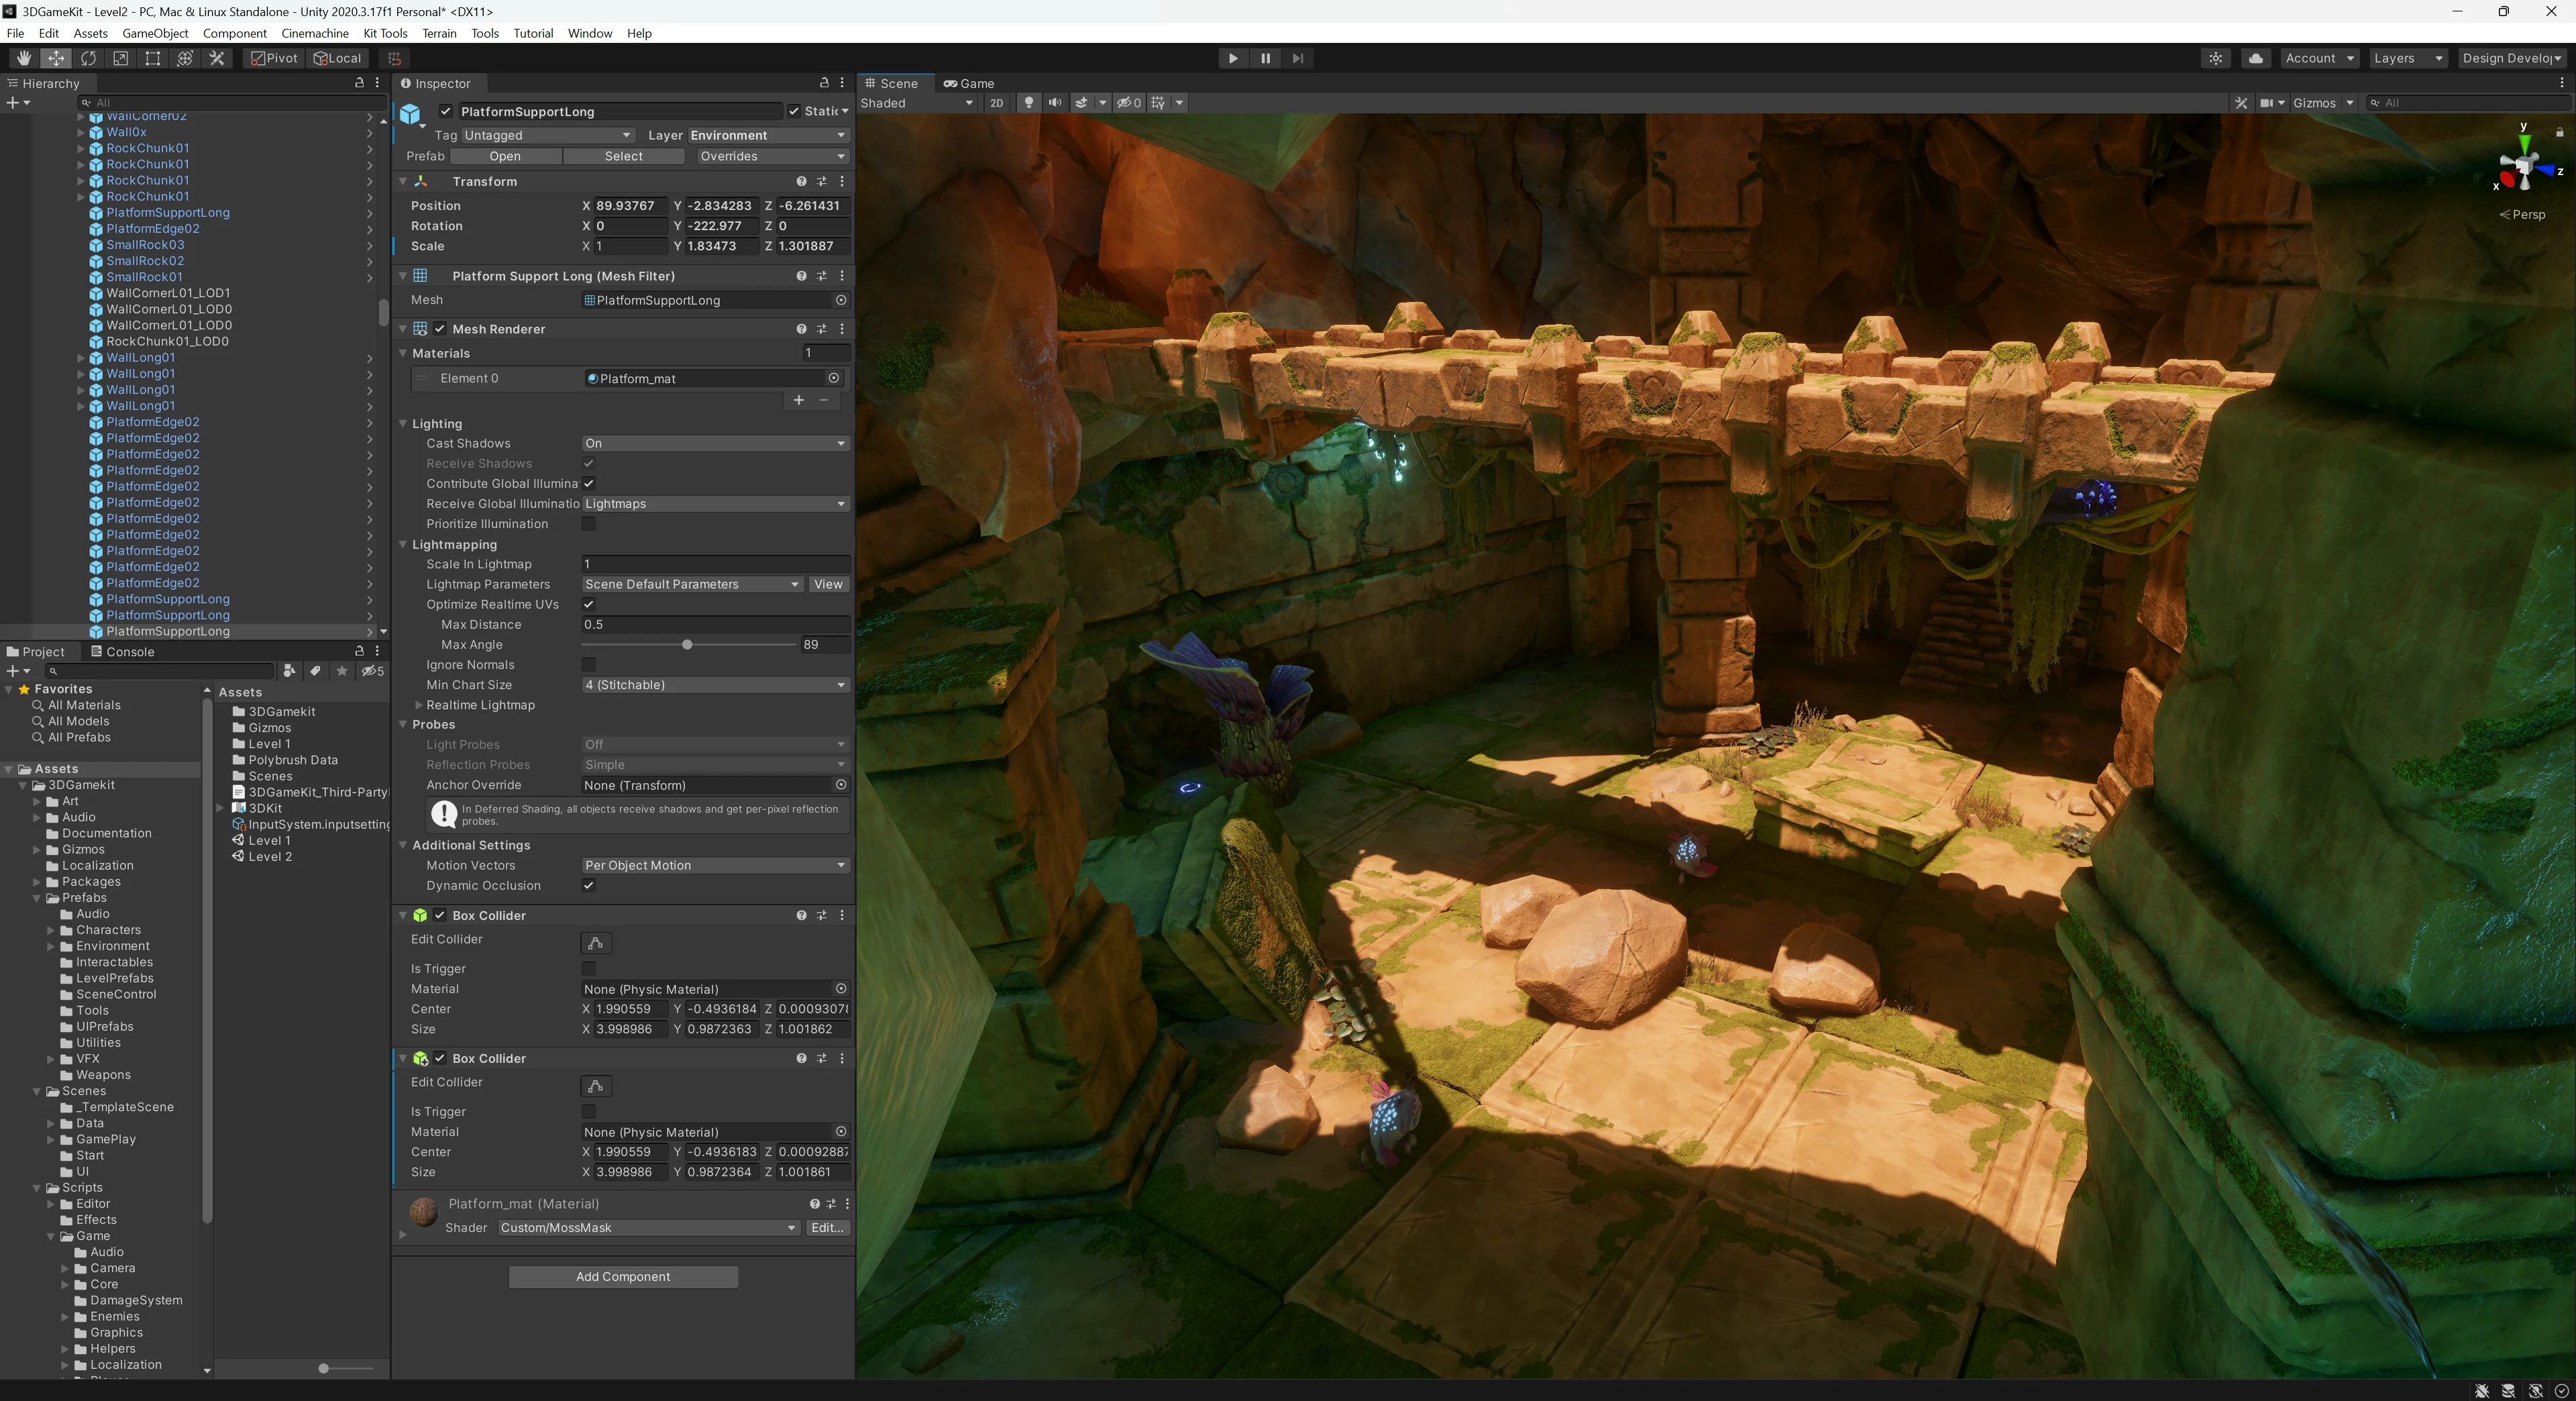2576x1401 pixels.
Task: Toggle scene audio speaker icon
Action: [1054, 103]
